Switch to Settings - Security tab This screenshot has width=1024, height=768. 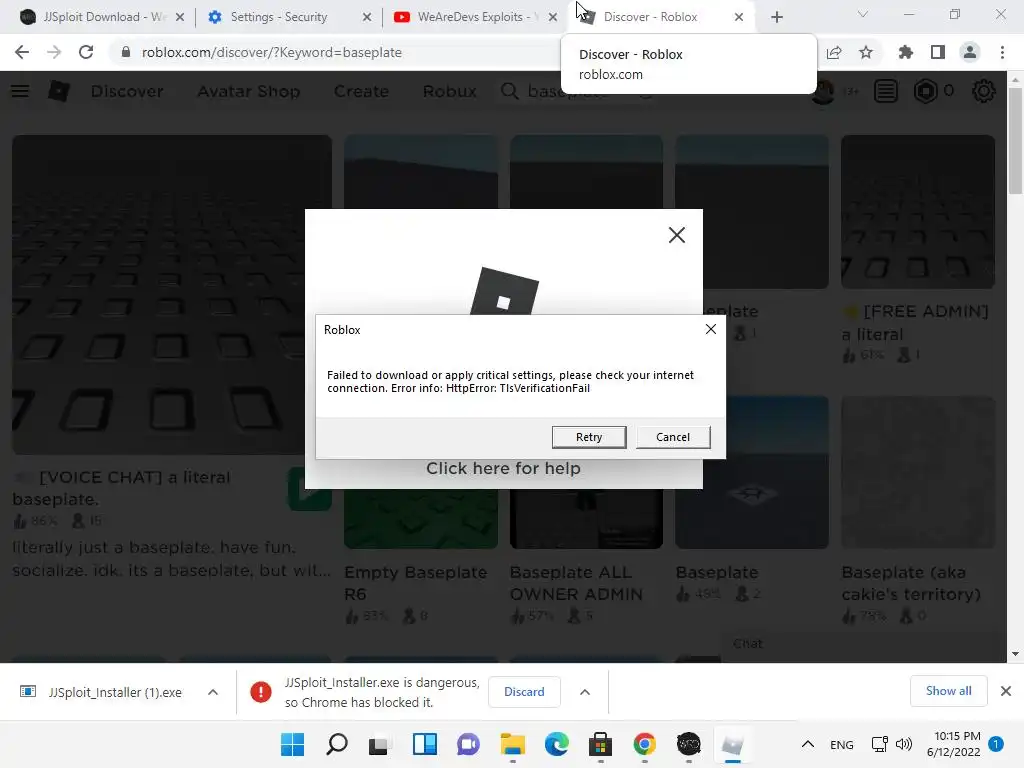point(287,17)
